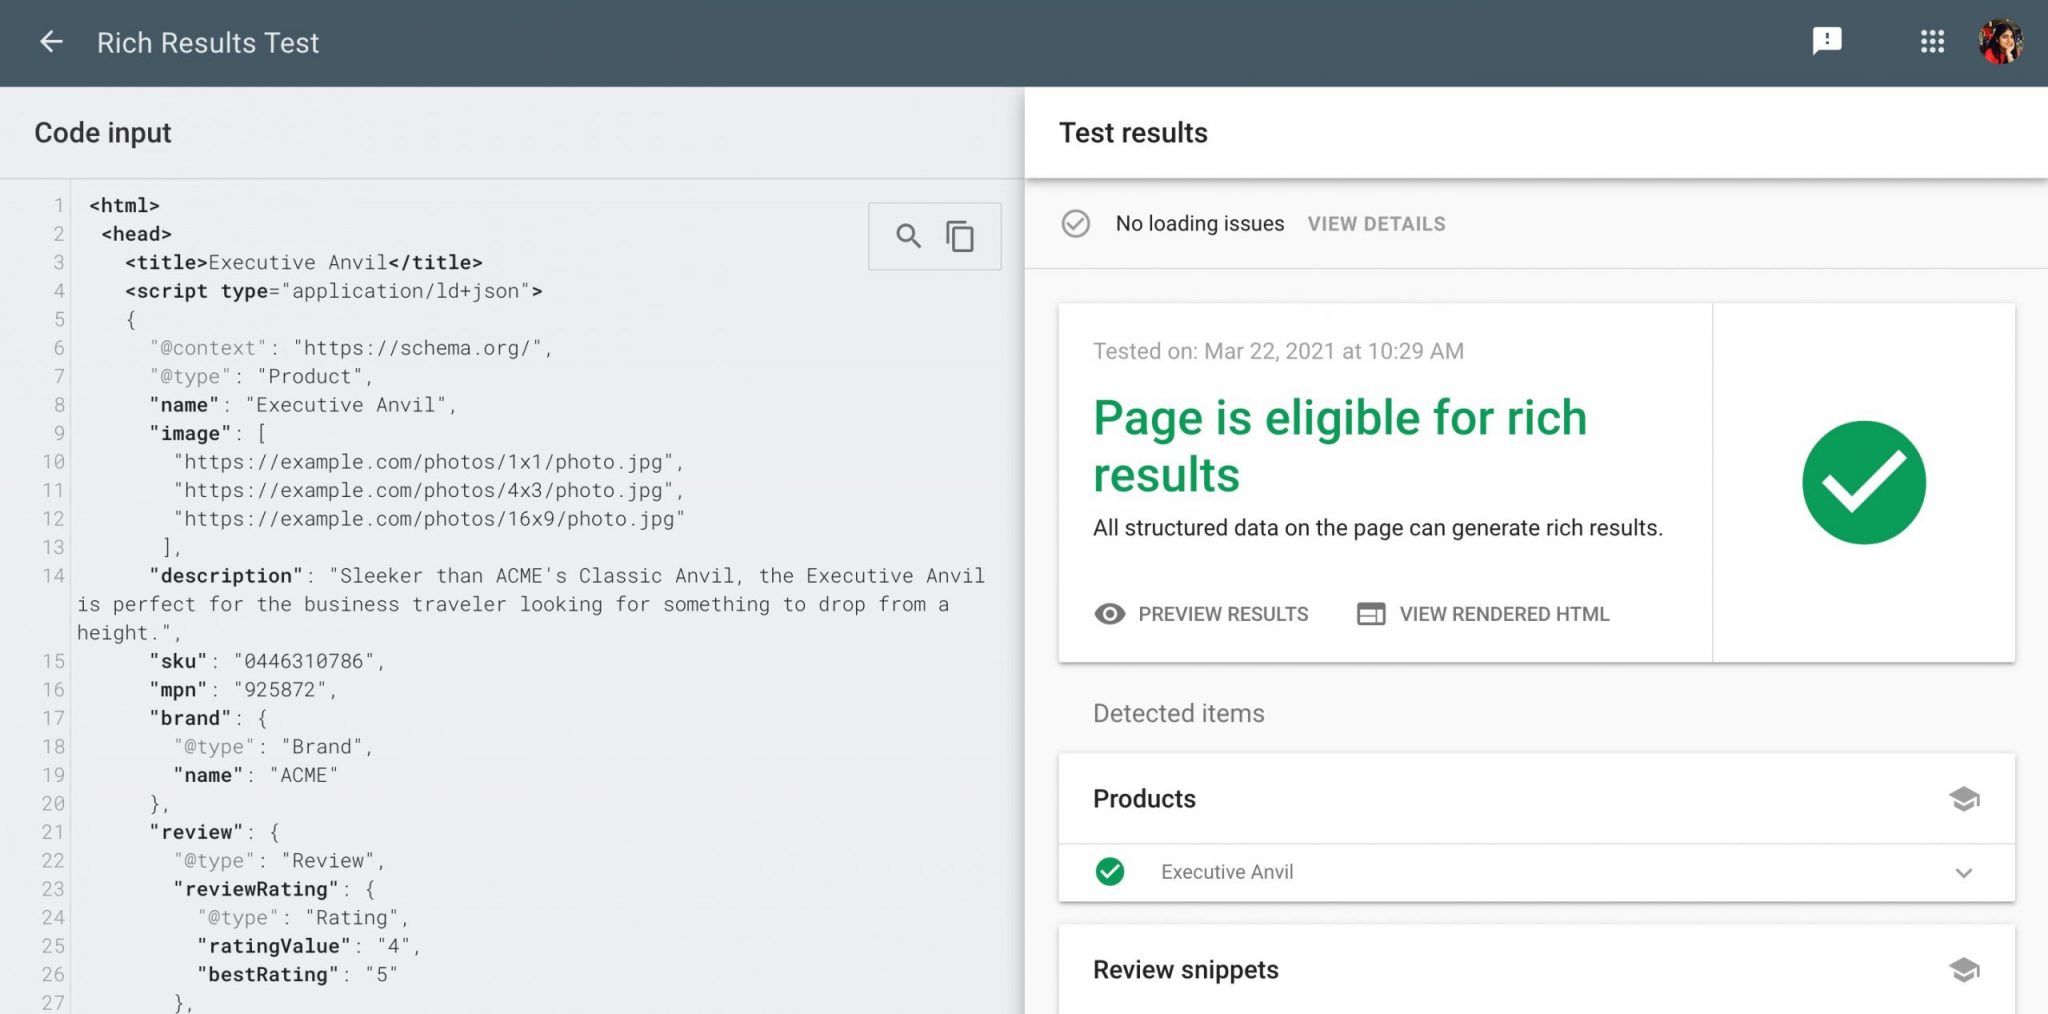2048x1014 pixels.
Task: Switch to the Test results panel
Action: pos(1133,132)
